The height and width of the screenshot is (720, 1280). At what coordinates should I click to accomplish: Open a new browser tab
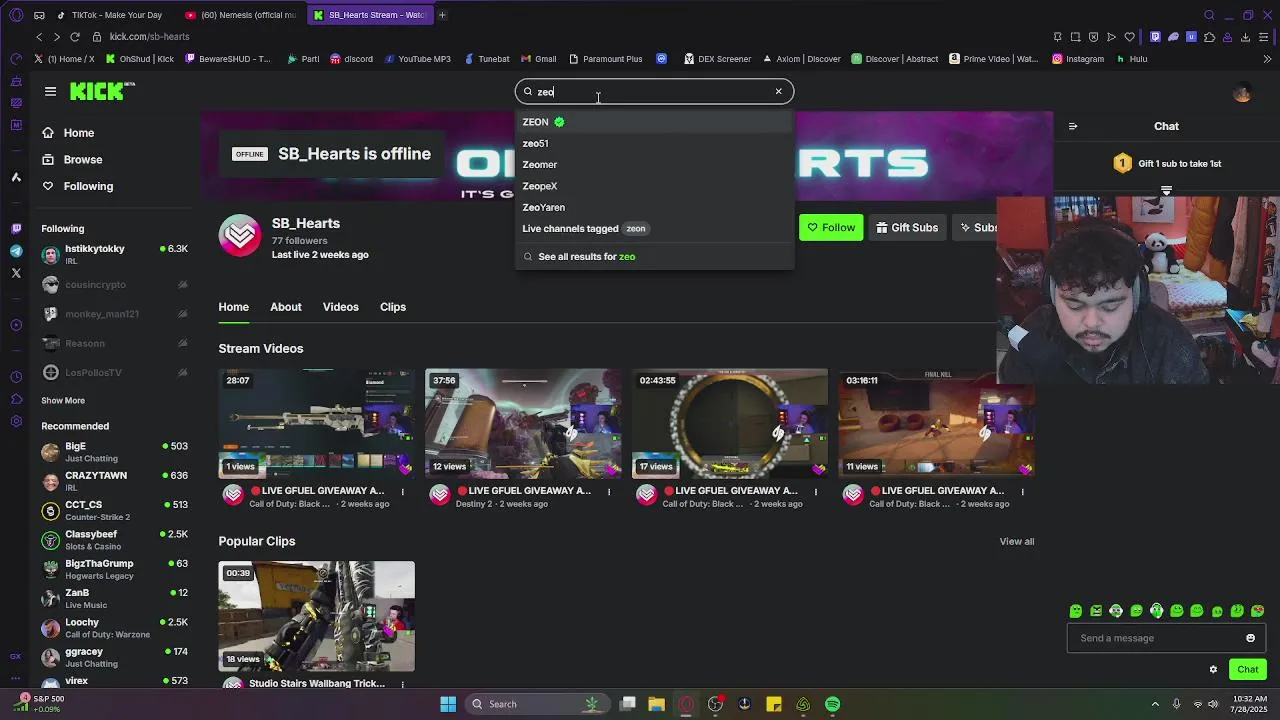pos(443,15)
